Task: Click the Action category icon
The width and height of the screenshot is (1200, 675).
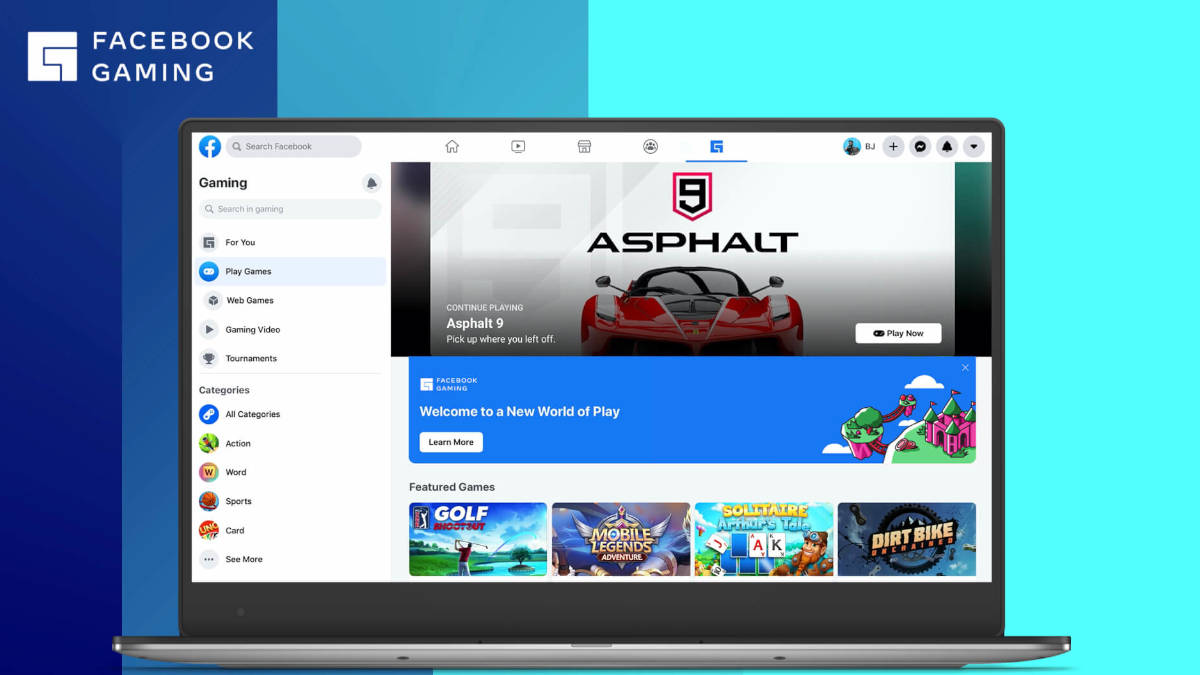Action: pos(209,443)
